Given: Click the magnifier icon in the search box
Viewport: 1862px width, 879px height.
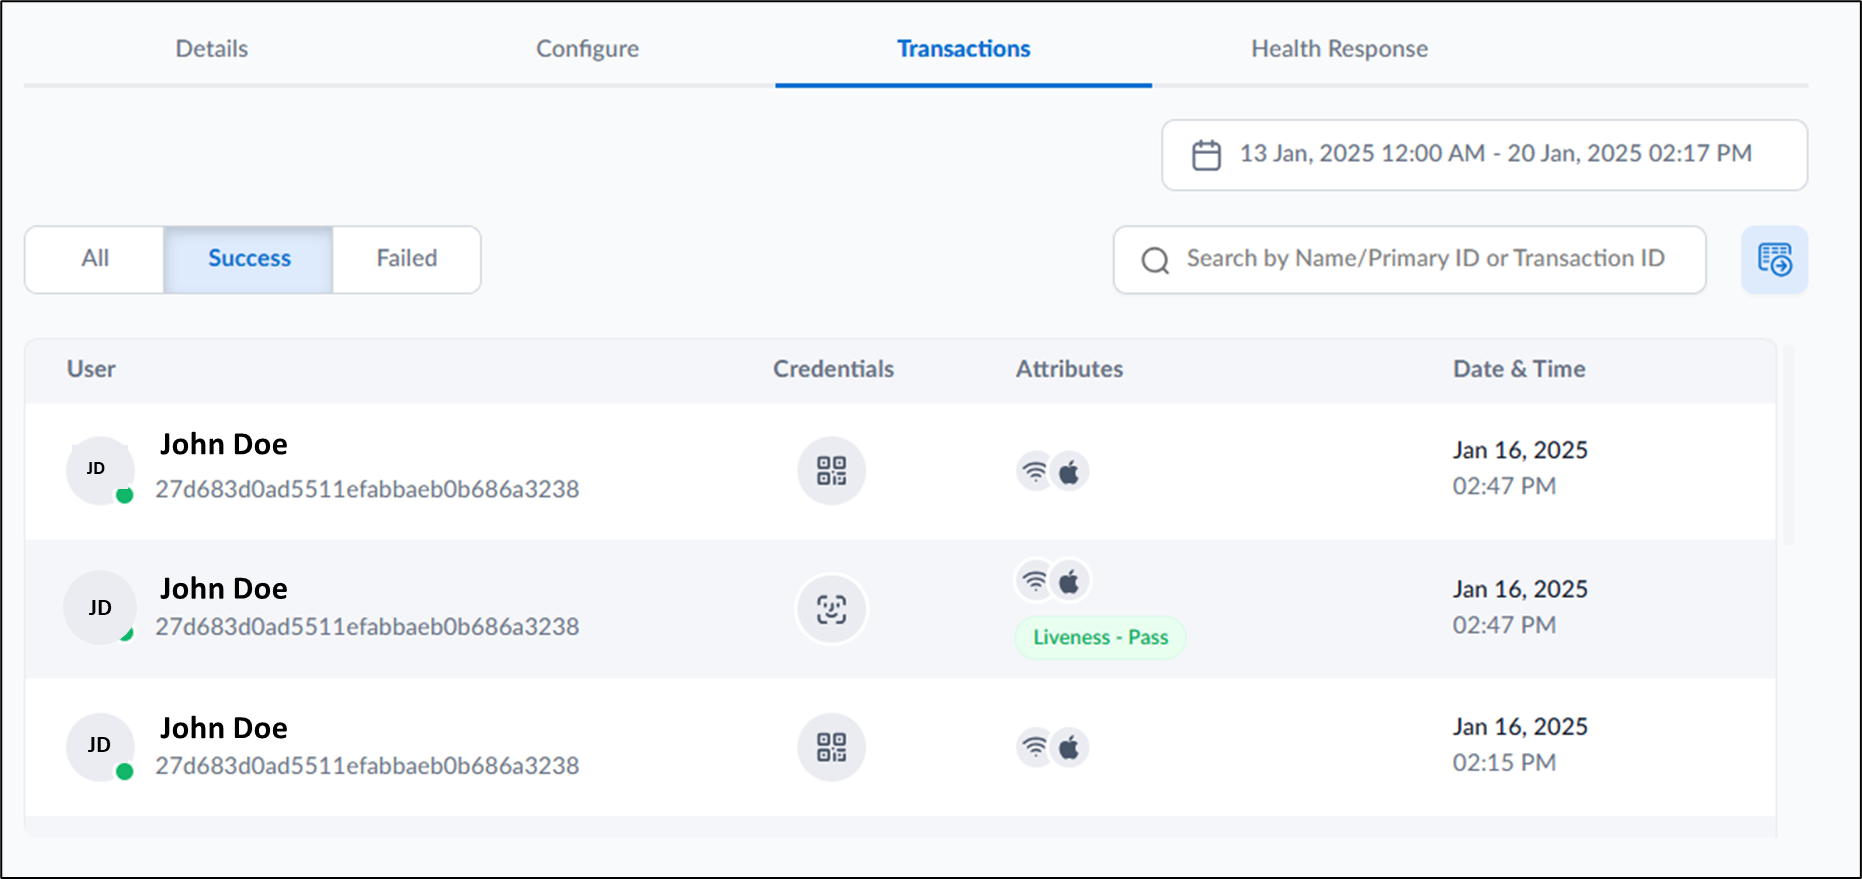Looking at the screenshot, I should click(1155, 260).
